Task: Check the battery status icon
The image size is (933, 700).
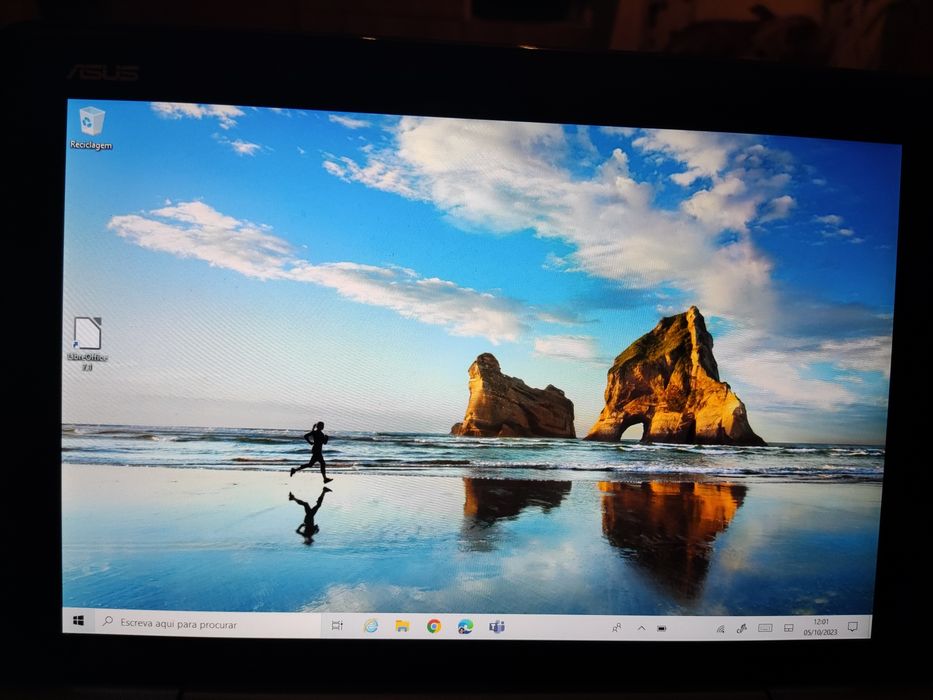Action: tap(662, 628)
